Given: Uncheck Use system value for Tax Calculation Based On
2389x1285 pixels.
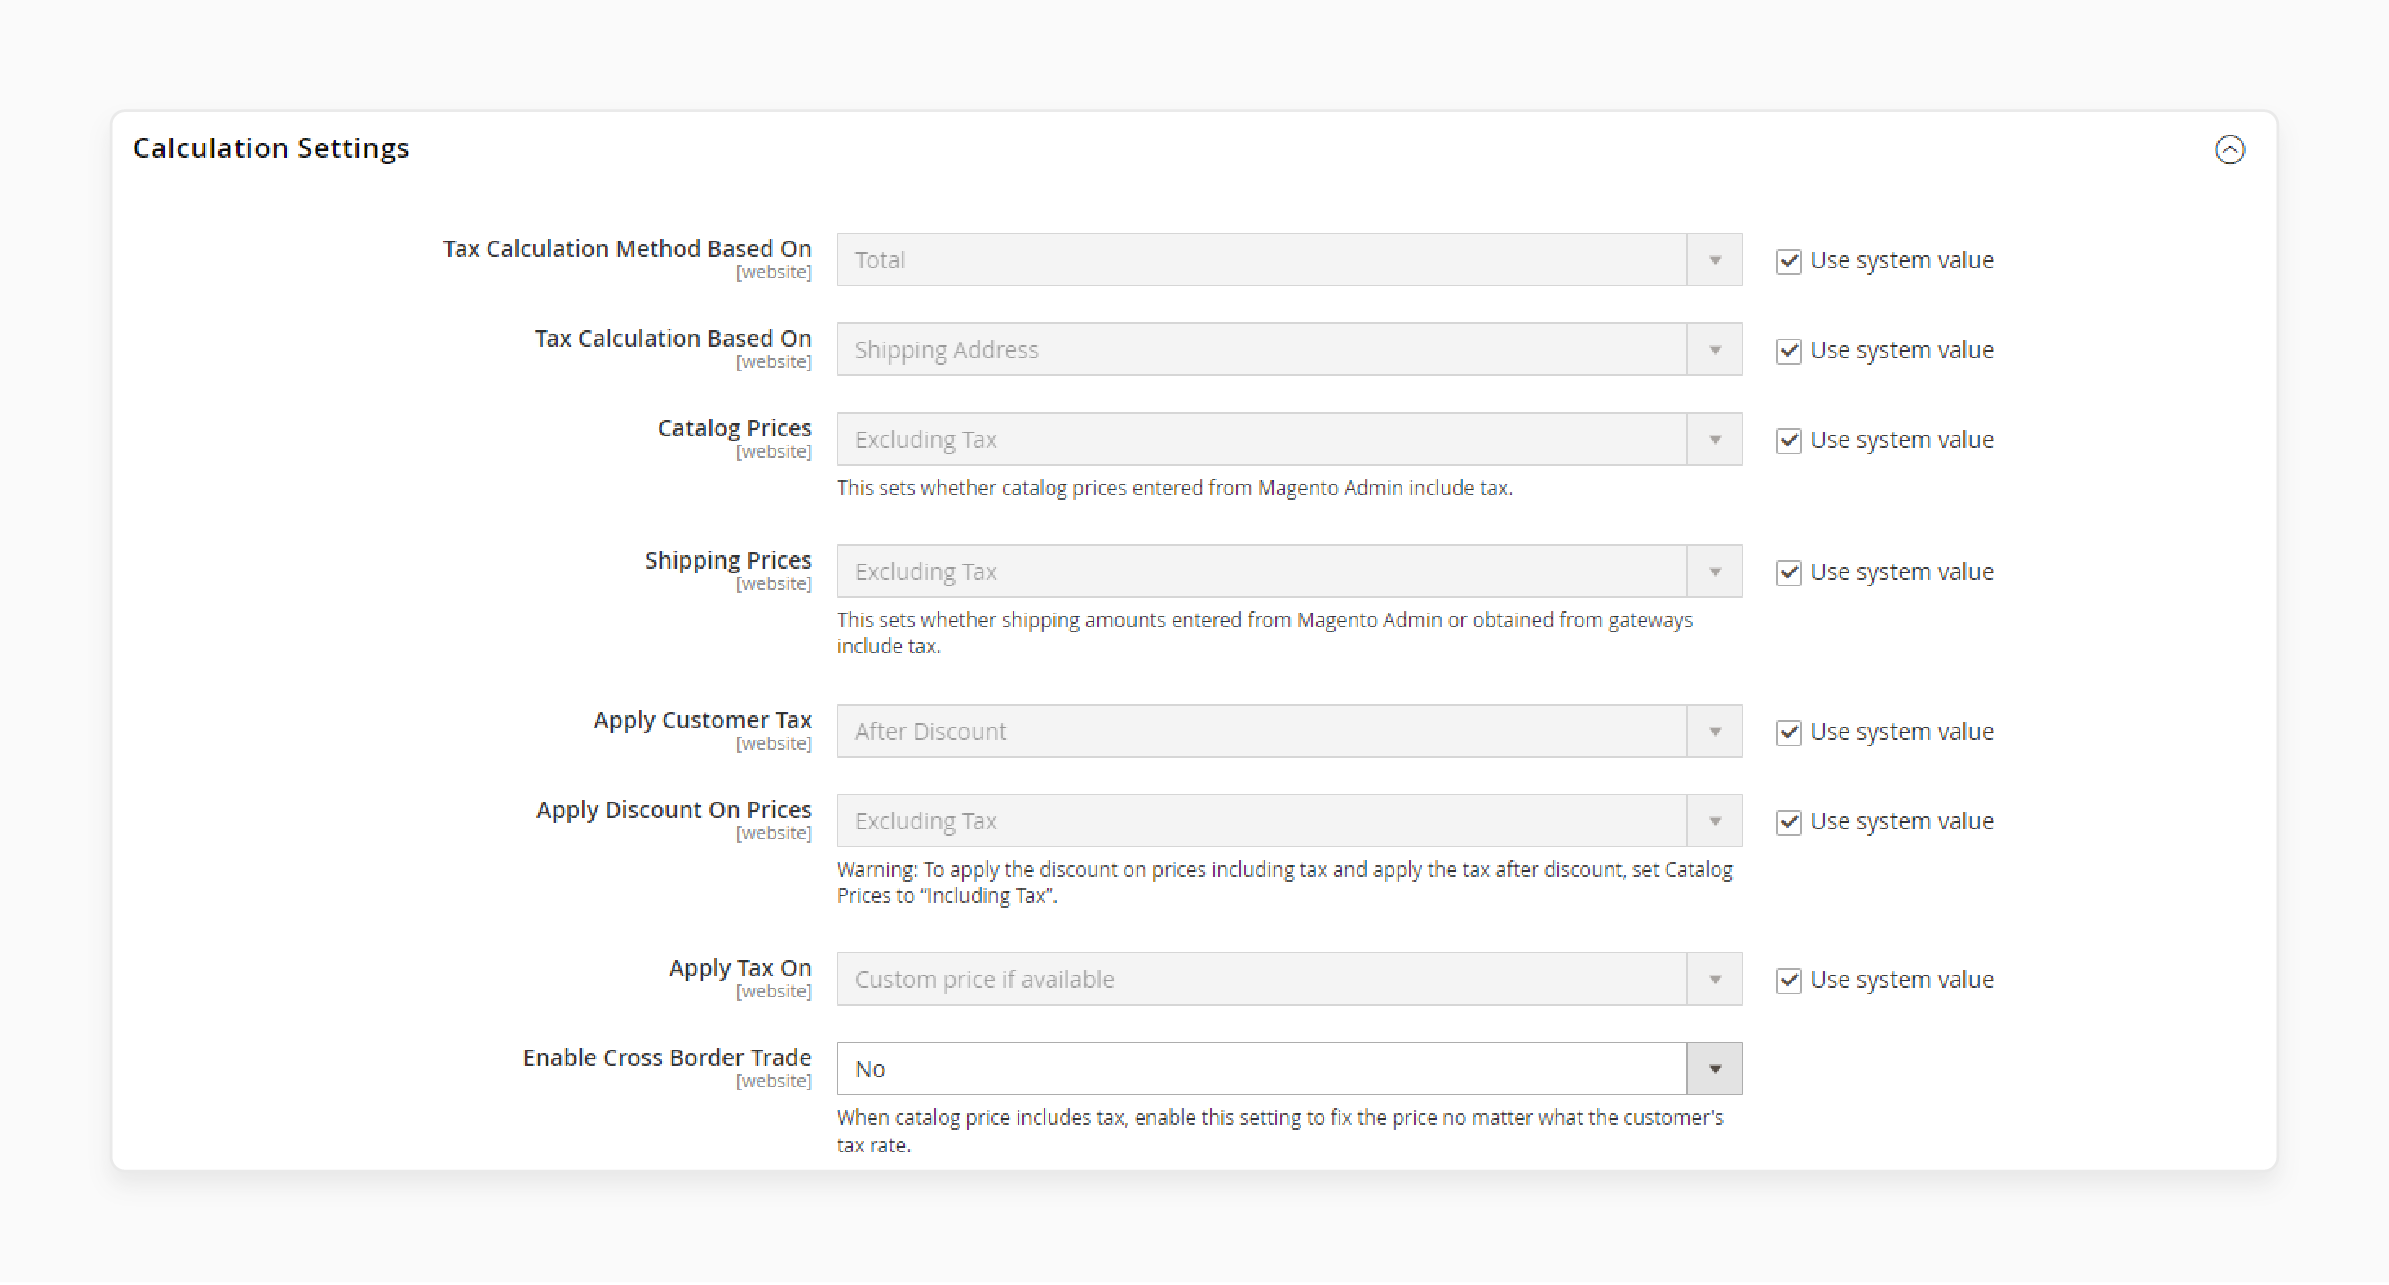Looking at the screenshot, I should pyautogui.click(x=1788, y=351).
